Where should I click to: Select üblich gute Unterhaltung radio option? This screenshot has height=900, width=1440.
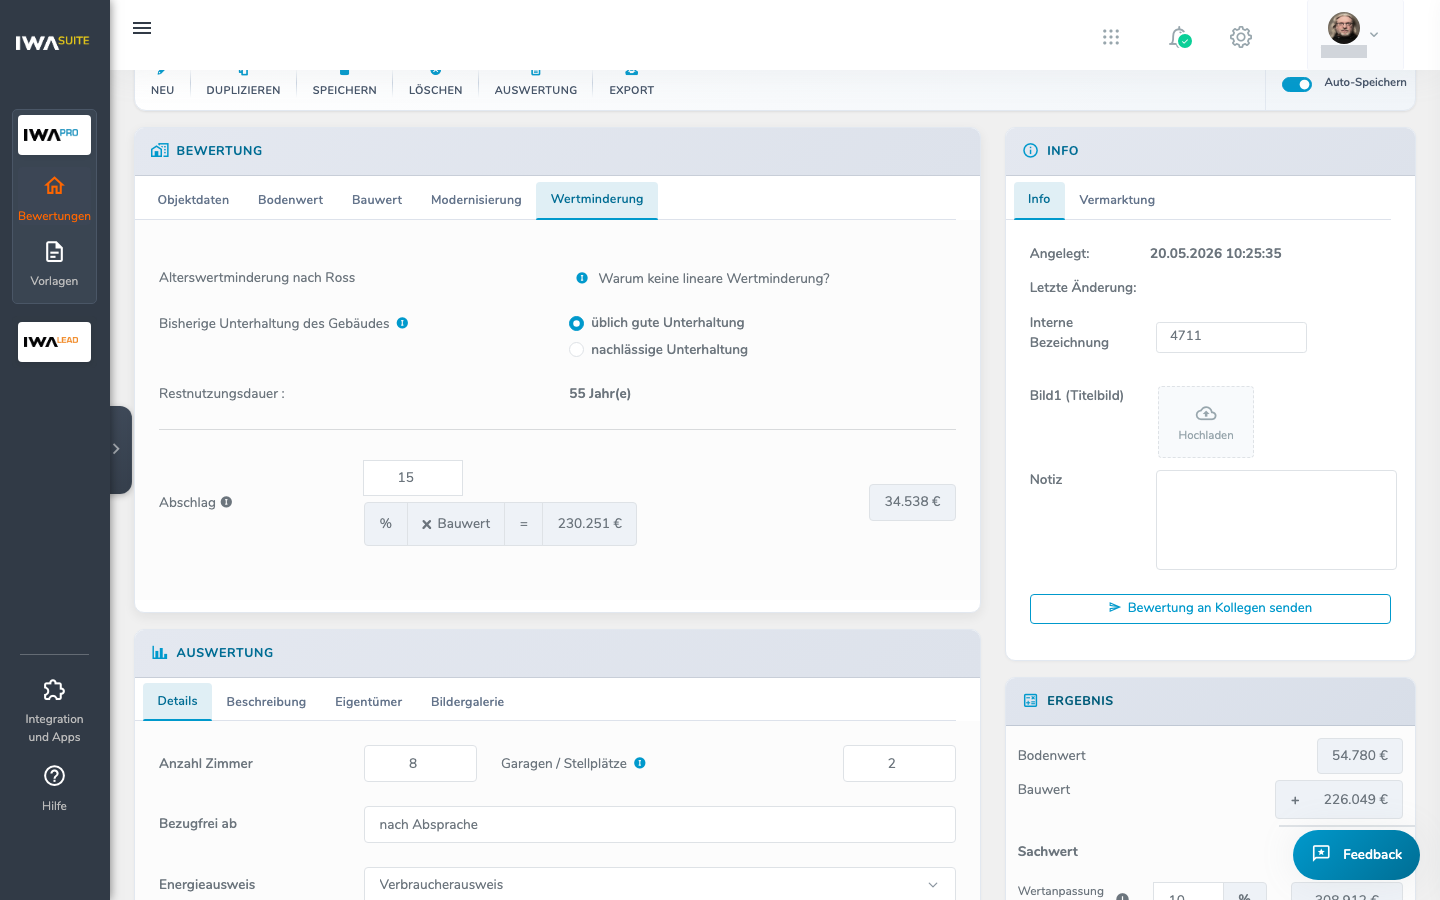click(x=576, y=323)
